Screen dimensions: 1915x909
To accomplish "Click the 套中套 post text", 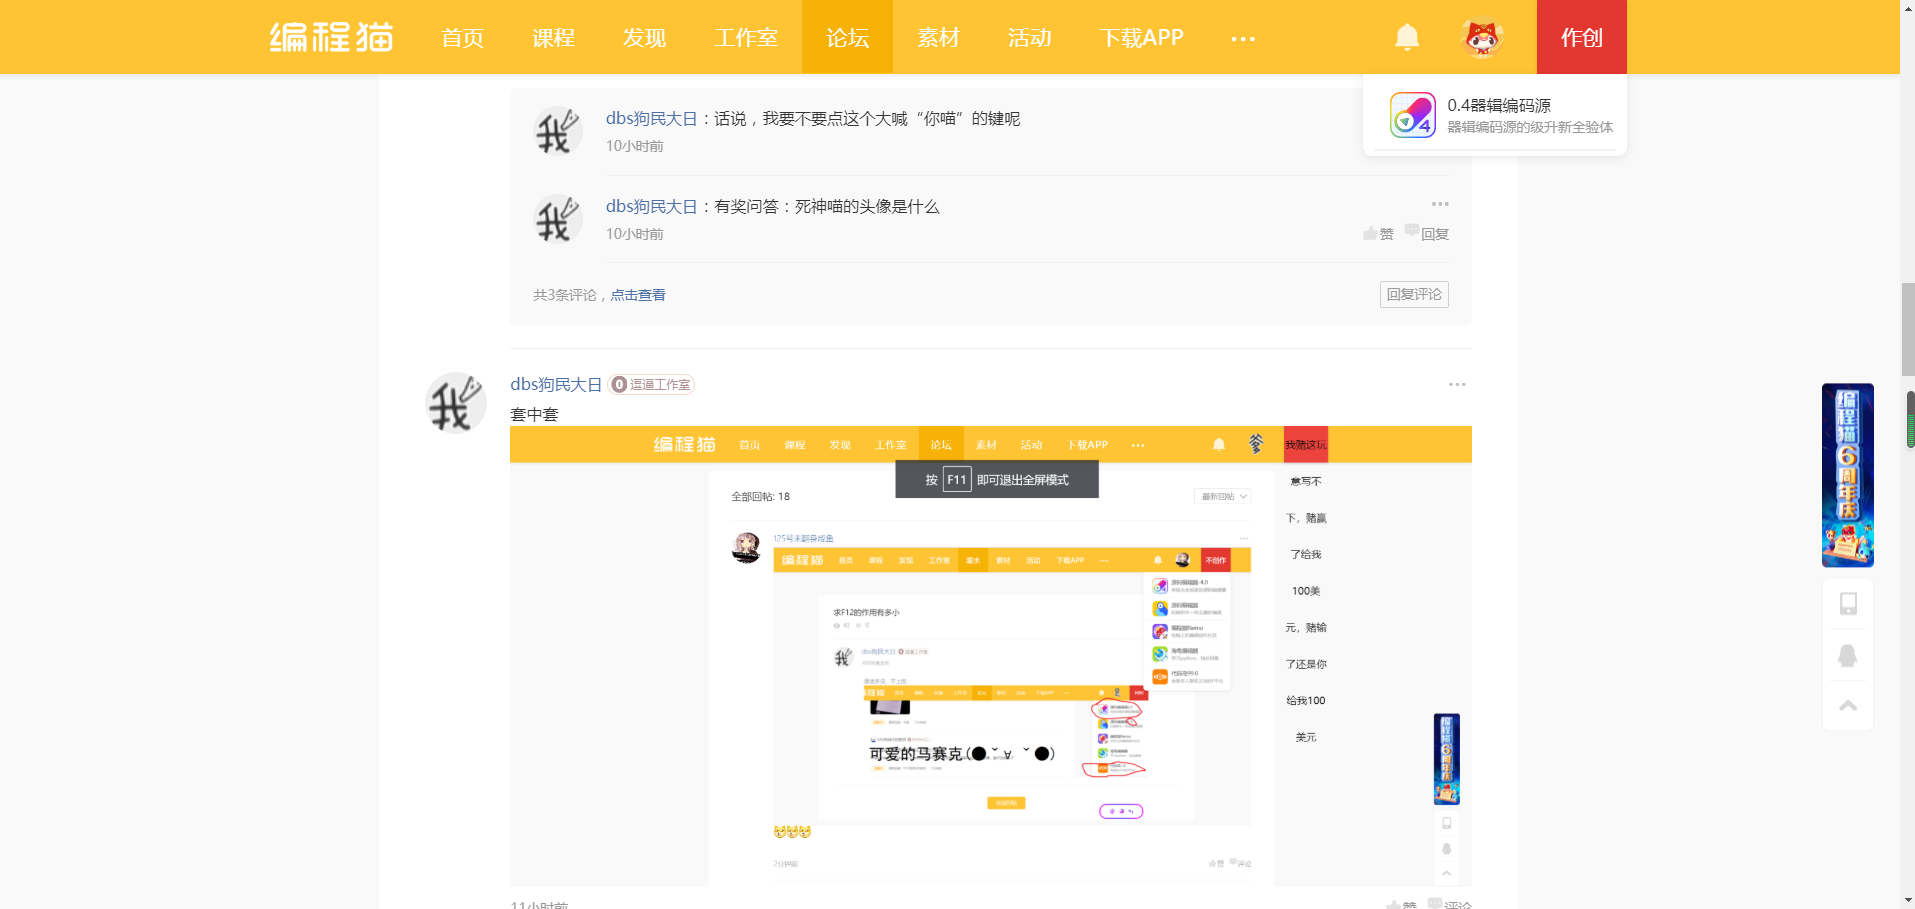I will [x=534, y=414].
